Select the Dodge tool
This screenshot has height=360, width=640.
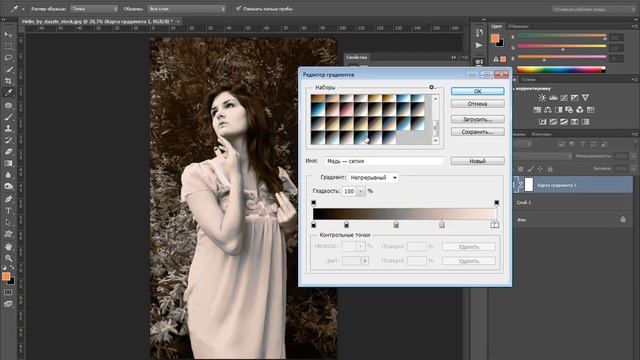(x=8, y=187)
